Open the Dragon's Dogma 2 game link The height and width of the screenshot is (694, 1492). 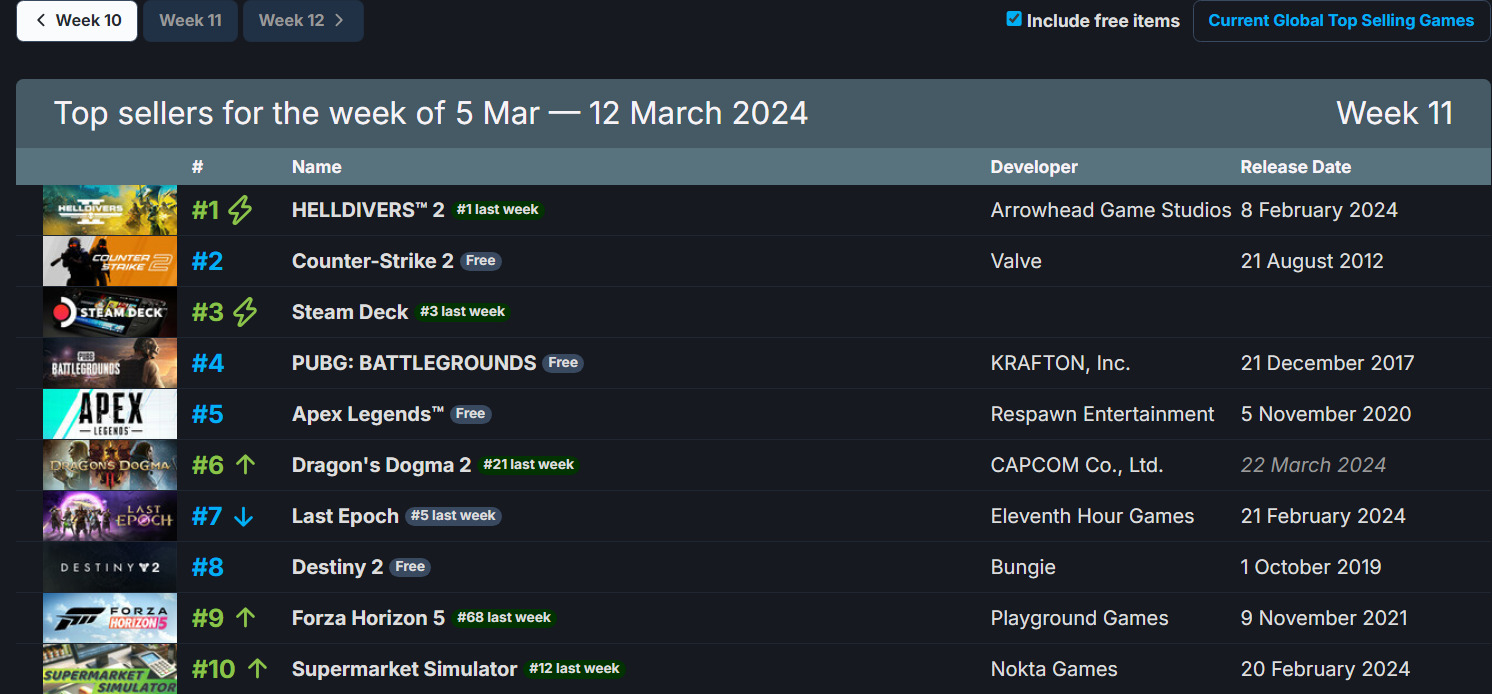(381, 465)
